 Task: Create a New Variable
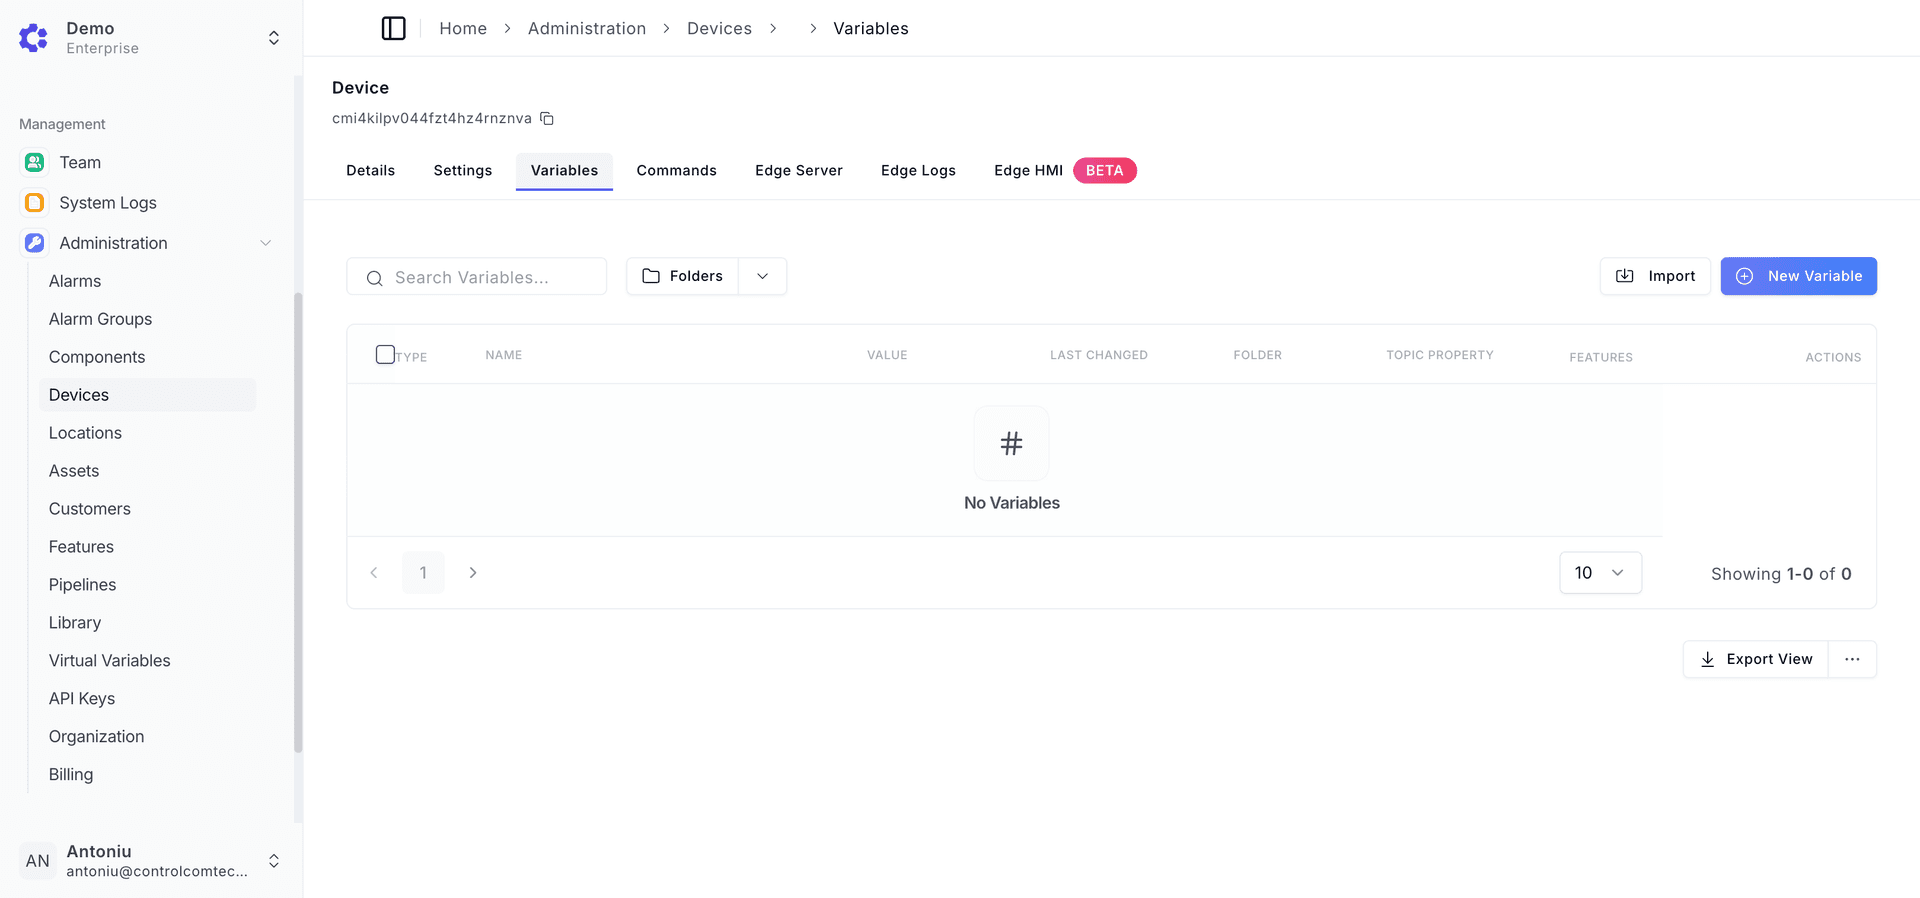[1799, 276]
